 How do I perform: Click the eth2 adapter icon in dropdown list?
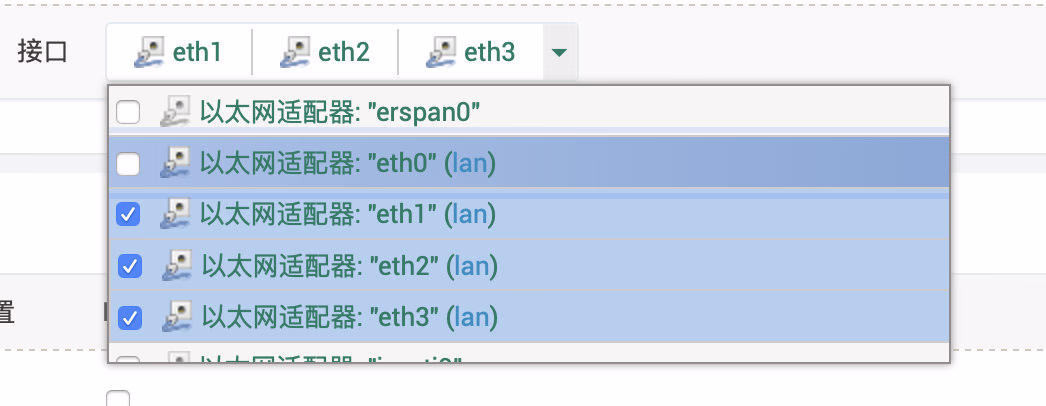coord(174,265)
